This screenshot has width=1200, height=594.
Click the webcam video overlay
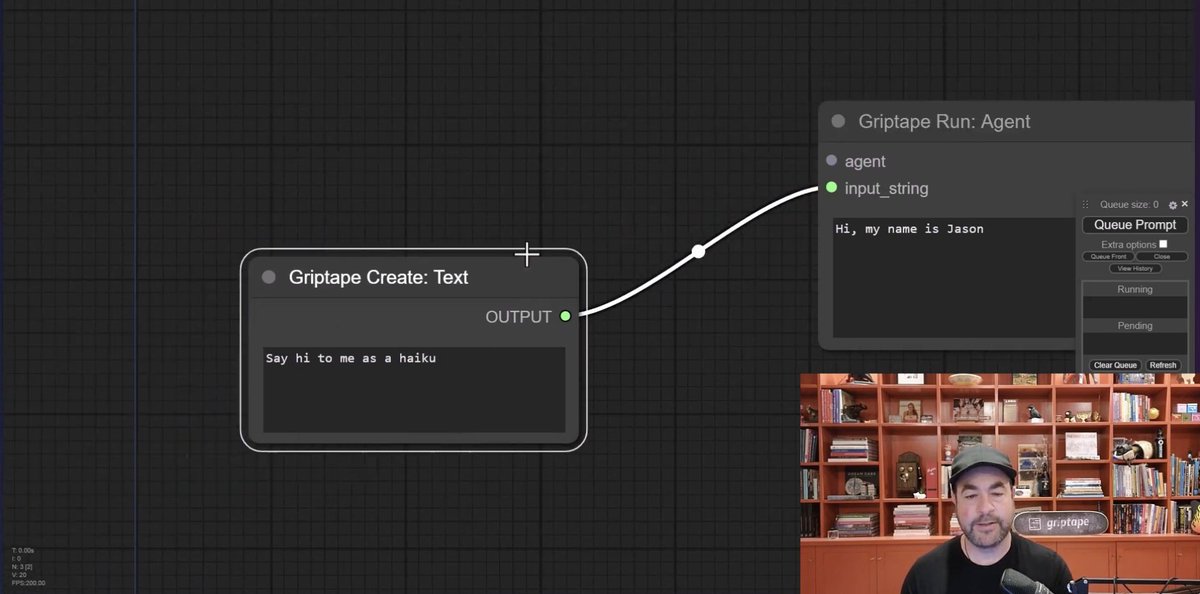1000,484
